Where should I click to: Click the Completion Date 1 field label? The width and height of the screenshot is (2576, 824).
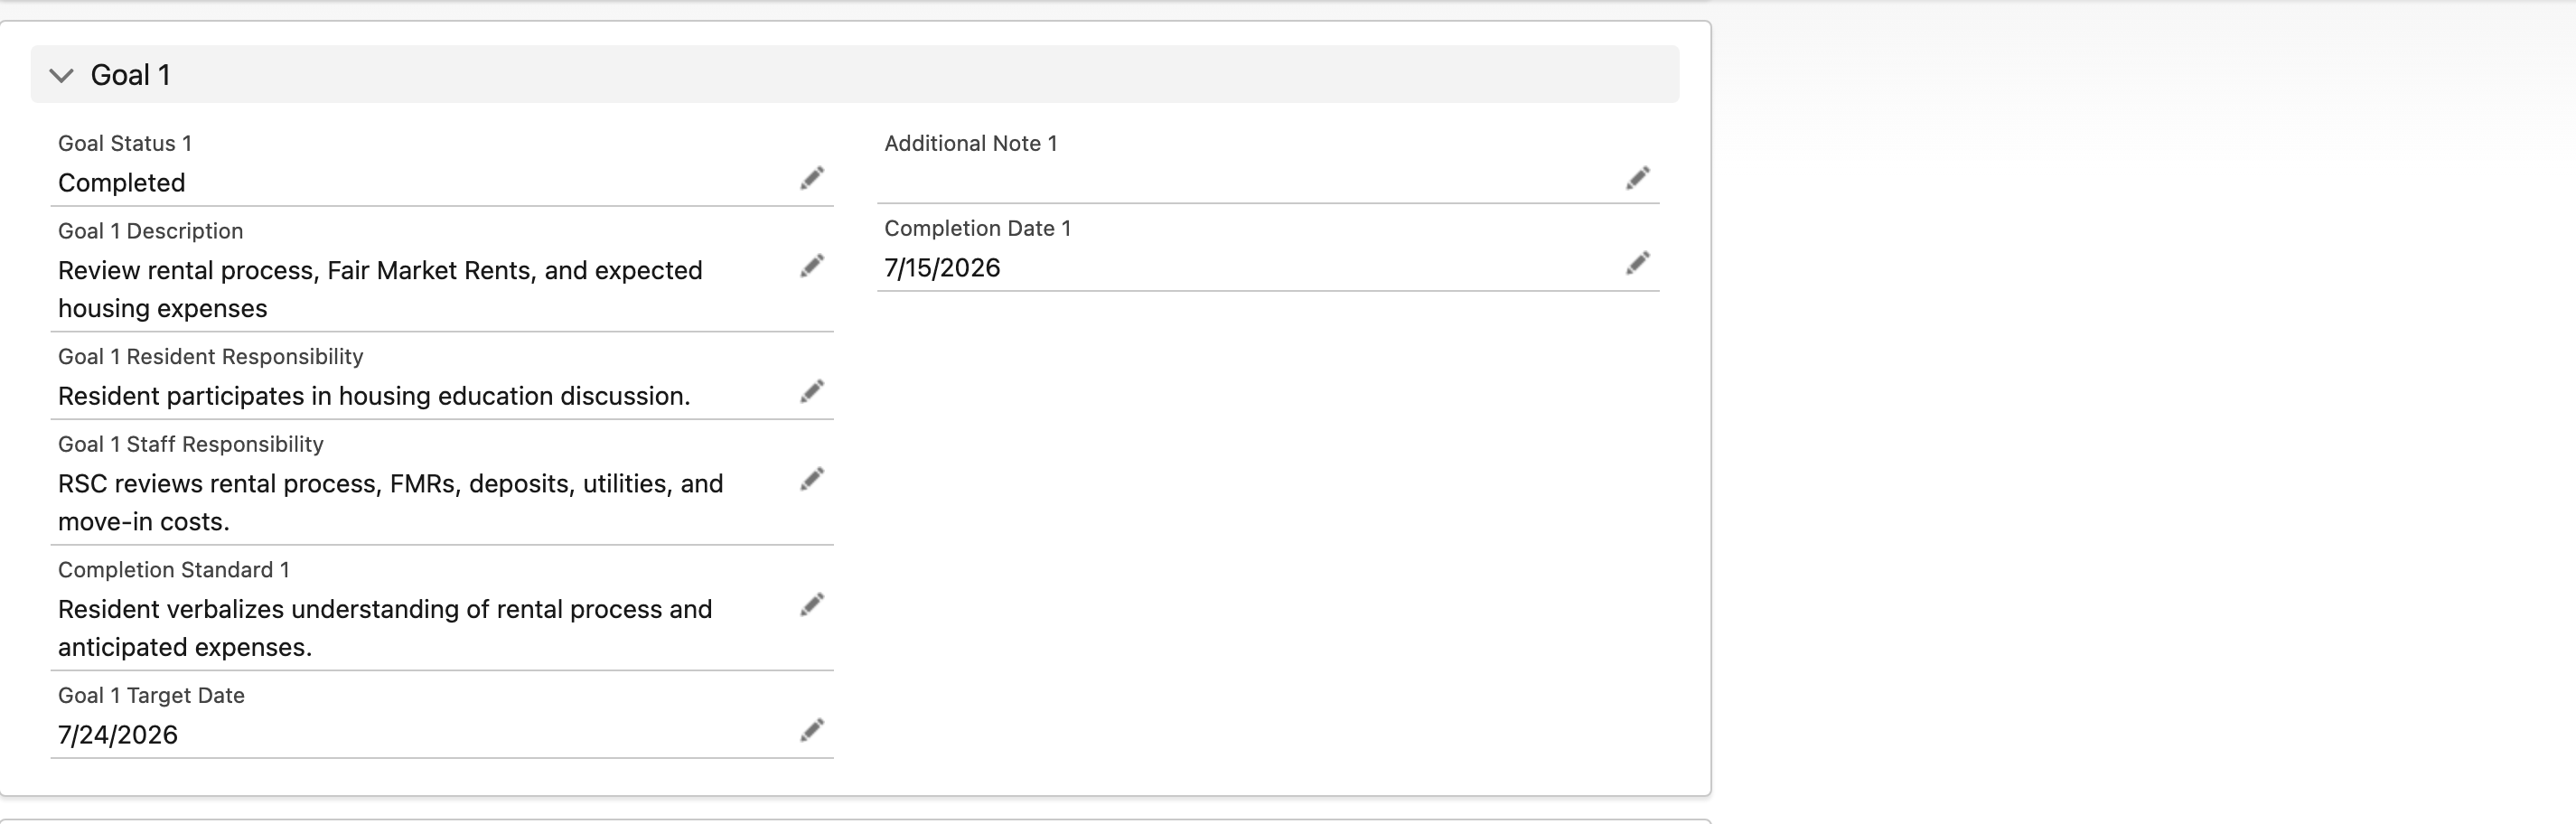977,228
